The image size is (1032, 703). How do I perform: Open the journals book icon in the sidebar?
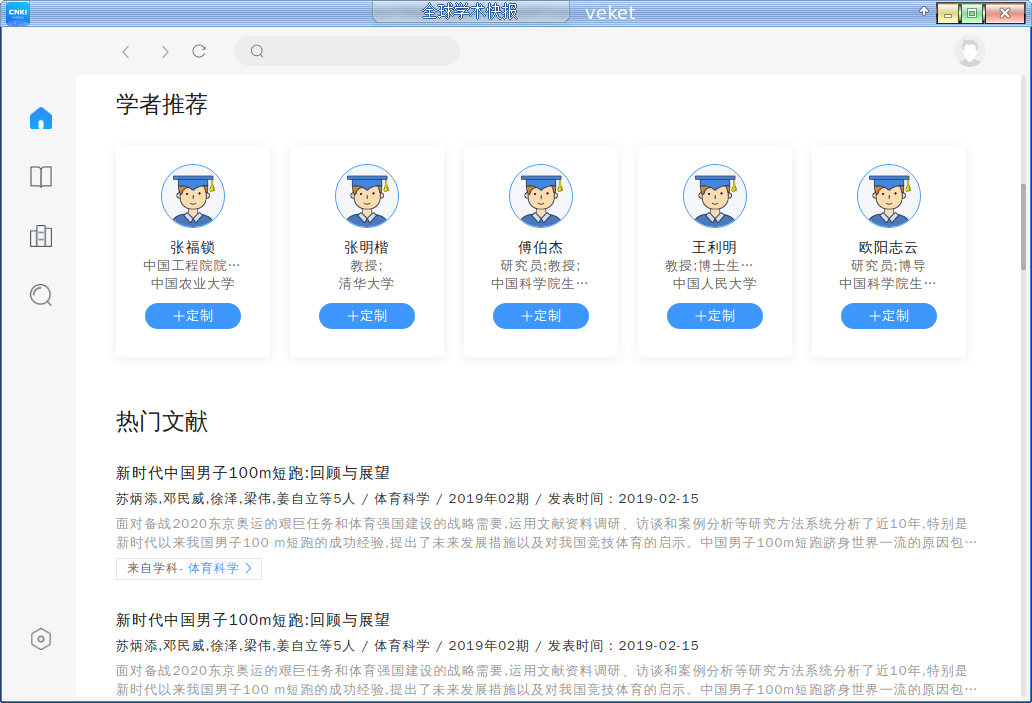pos(40,176)
